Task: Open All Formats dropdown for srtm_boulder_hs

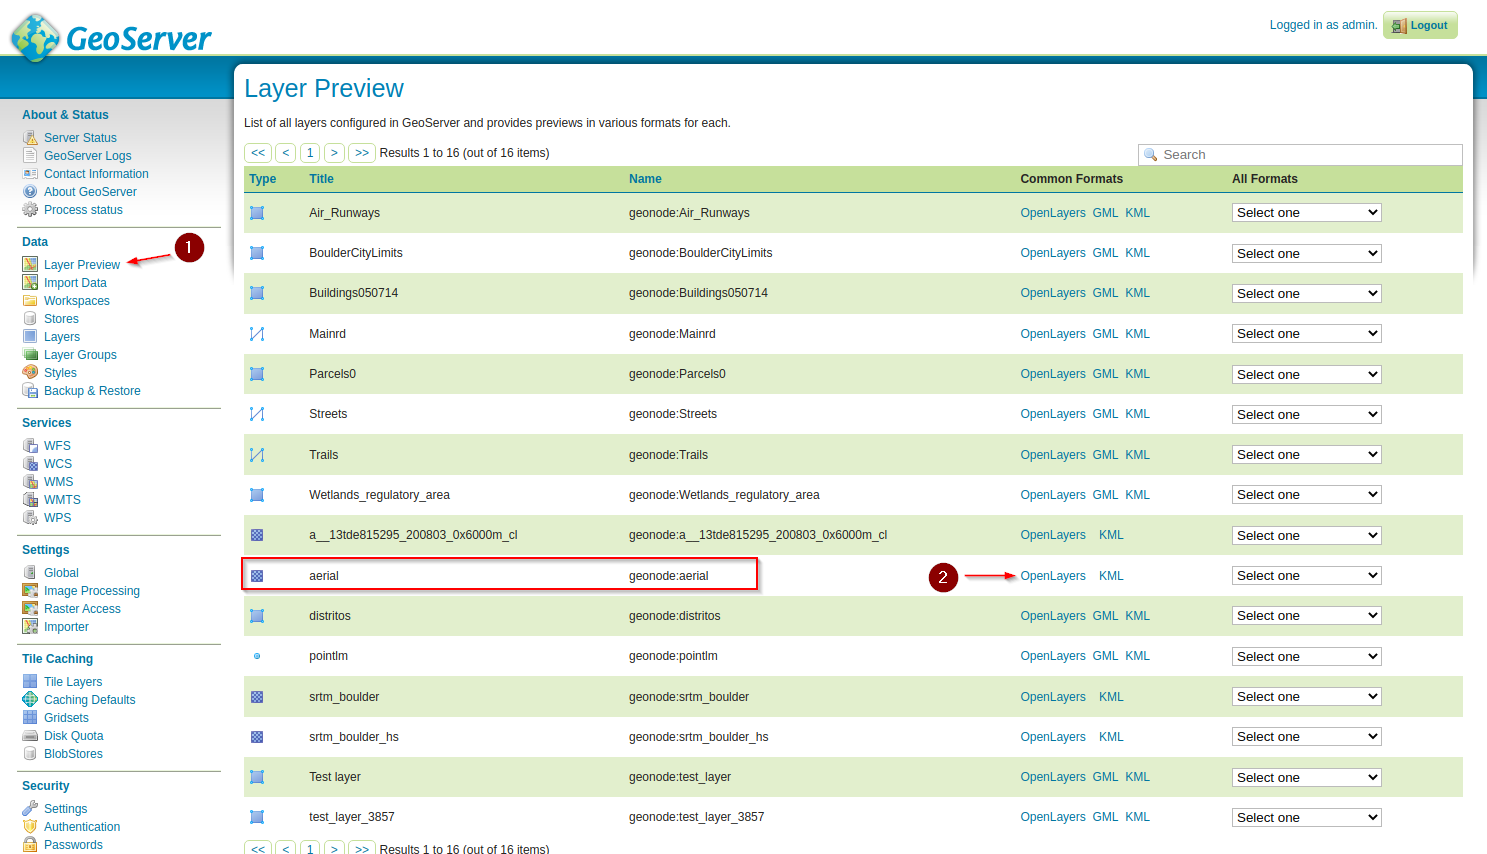Action: [1307, 737]
